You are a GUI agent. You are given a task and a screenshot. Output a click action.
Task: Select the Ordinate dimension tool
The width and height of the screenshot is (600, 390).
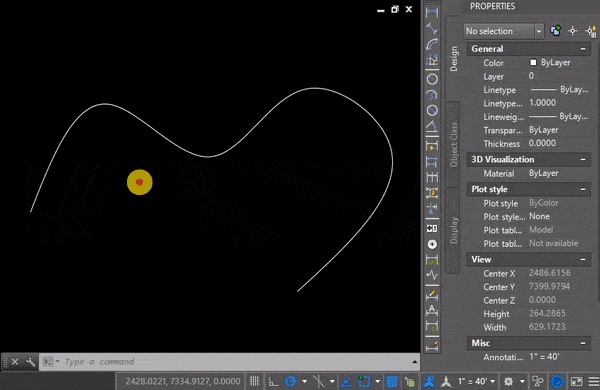coord(432,60)
